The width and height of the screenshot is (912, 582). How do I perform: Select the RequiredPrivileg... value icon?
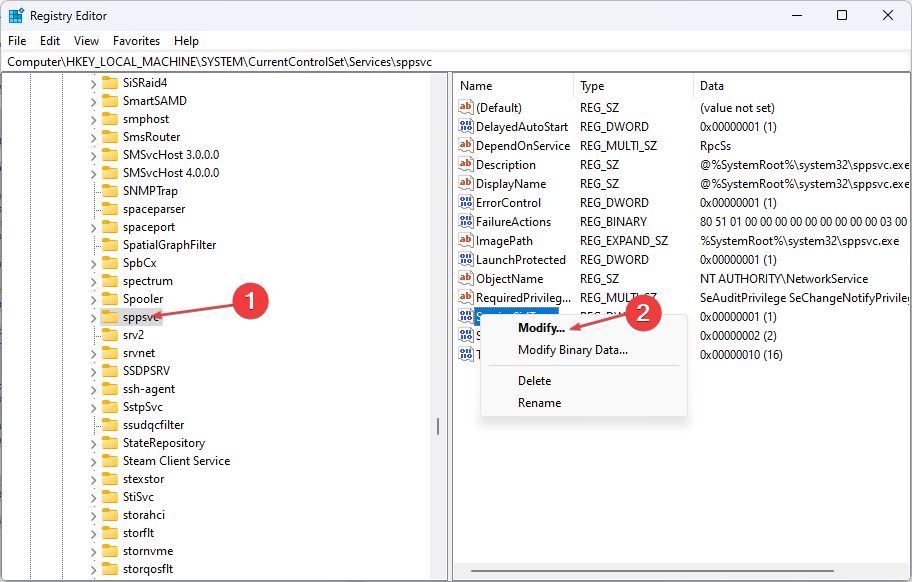pos(466,297)
